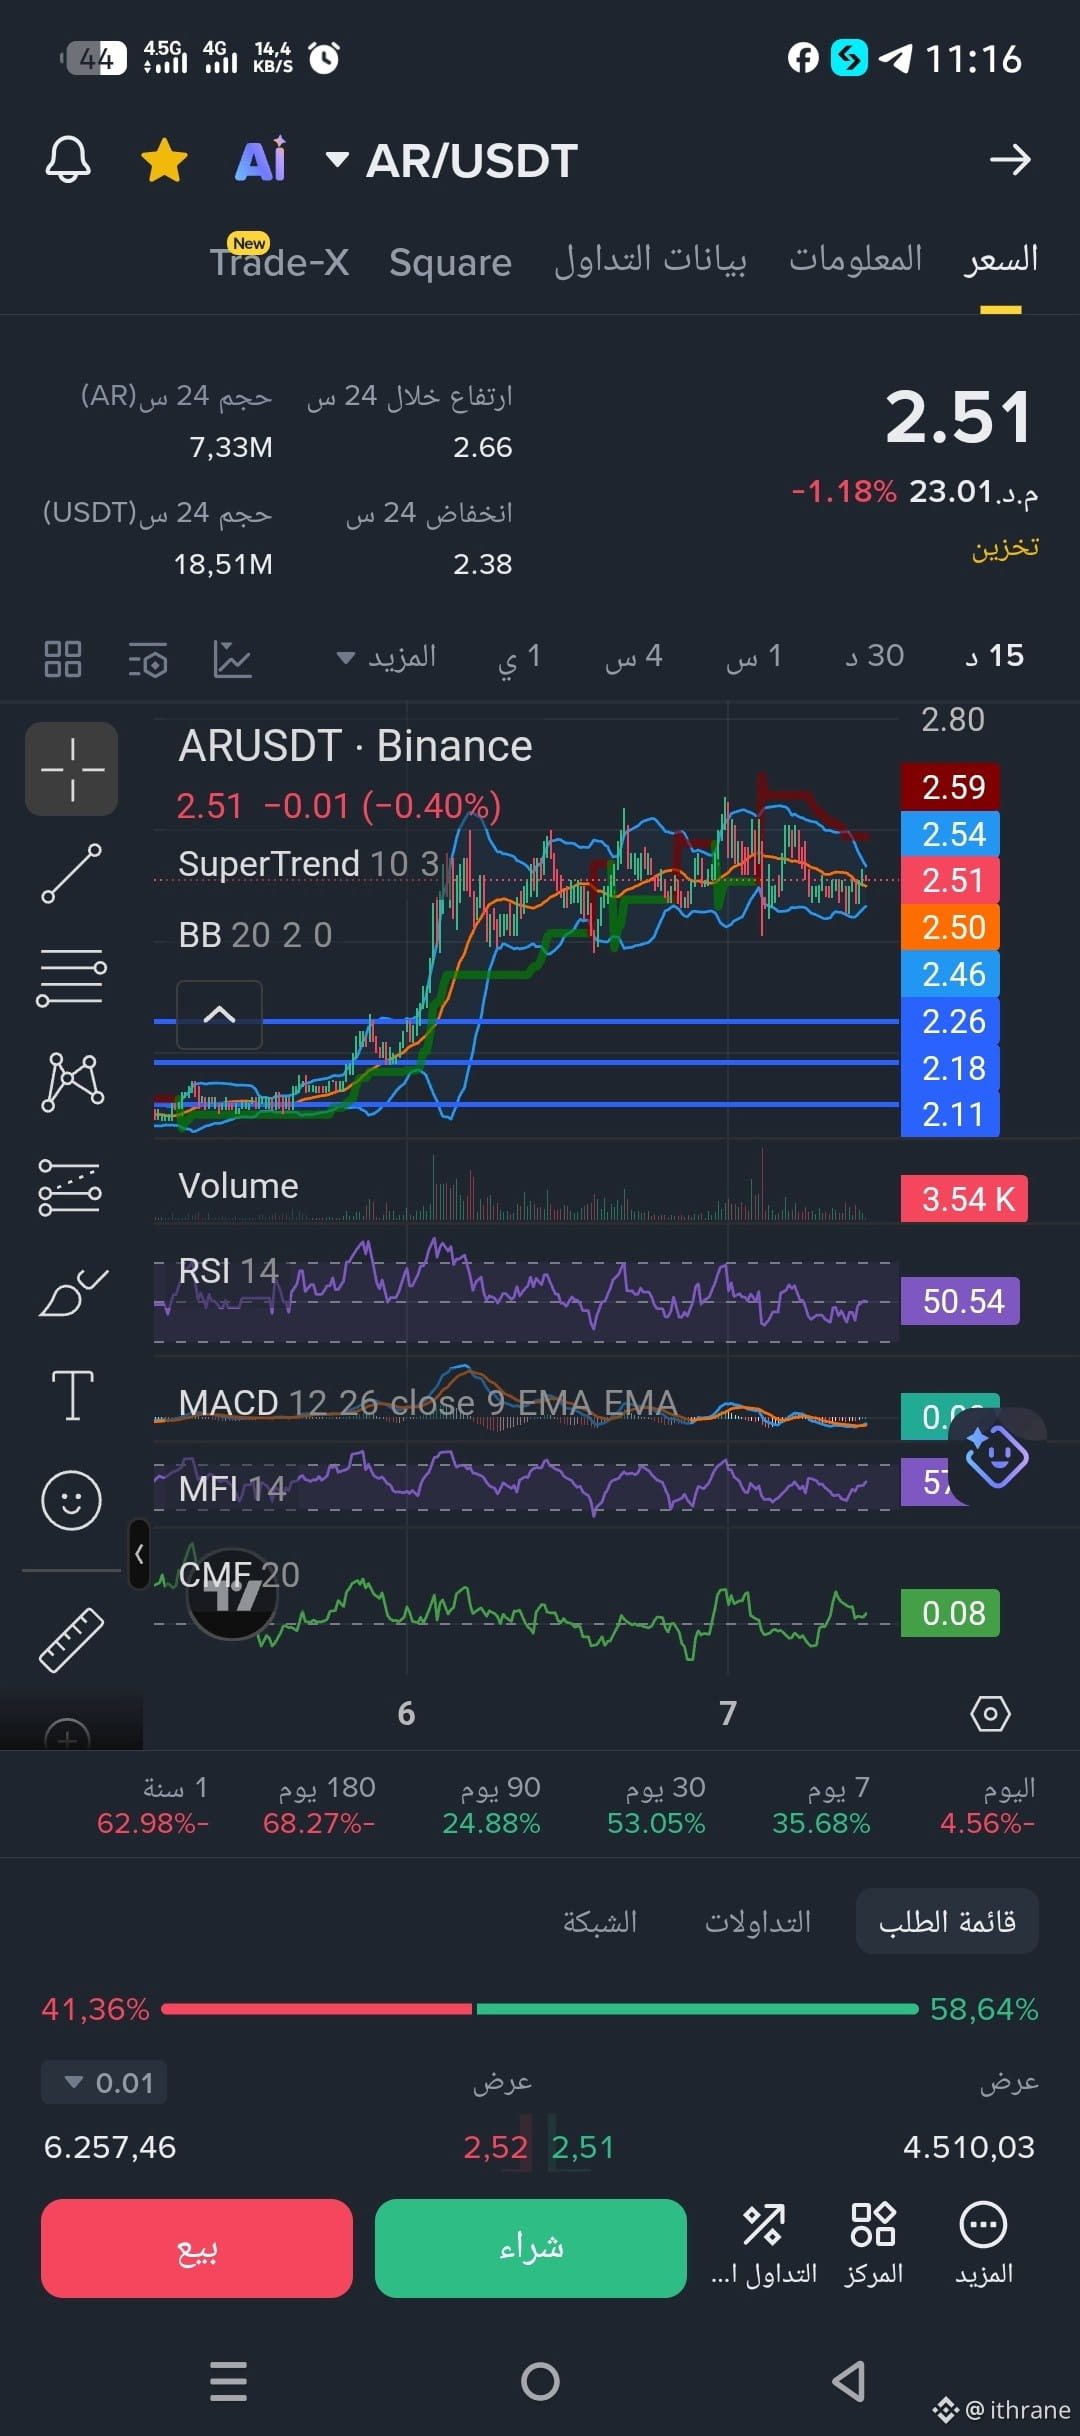The width and height of the screenshot is (1080, 2436).
Task: Click the TradingView logo on chart
Action: click(x=232, y=1594)
